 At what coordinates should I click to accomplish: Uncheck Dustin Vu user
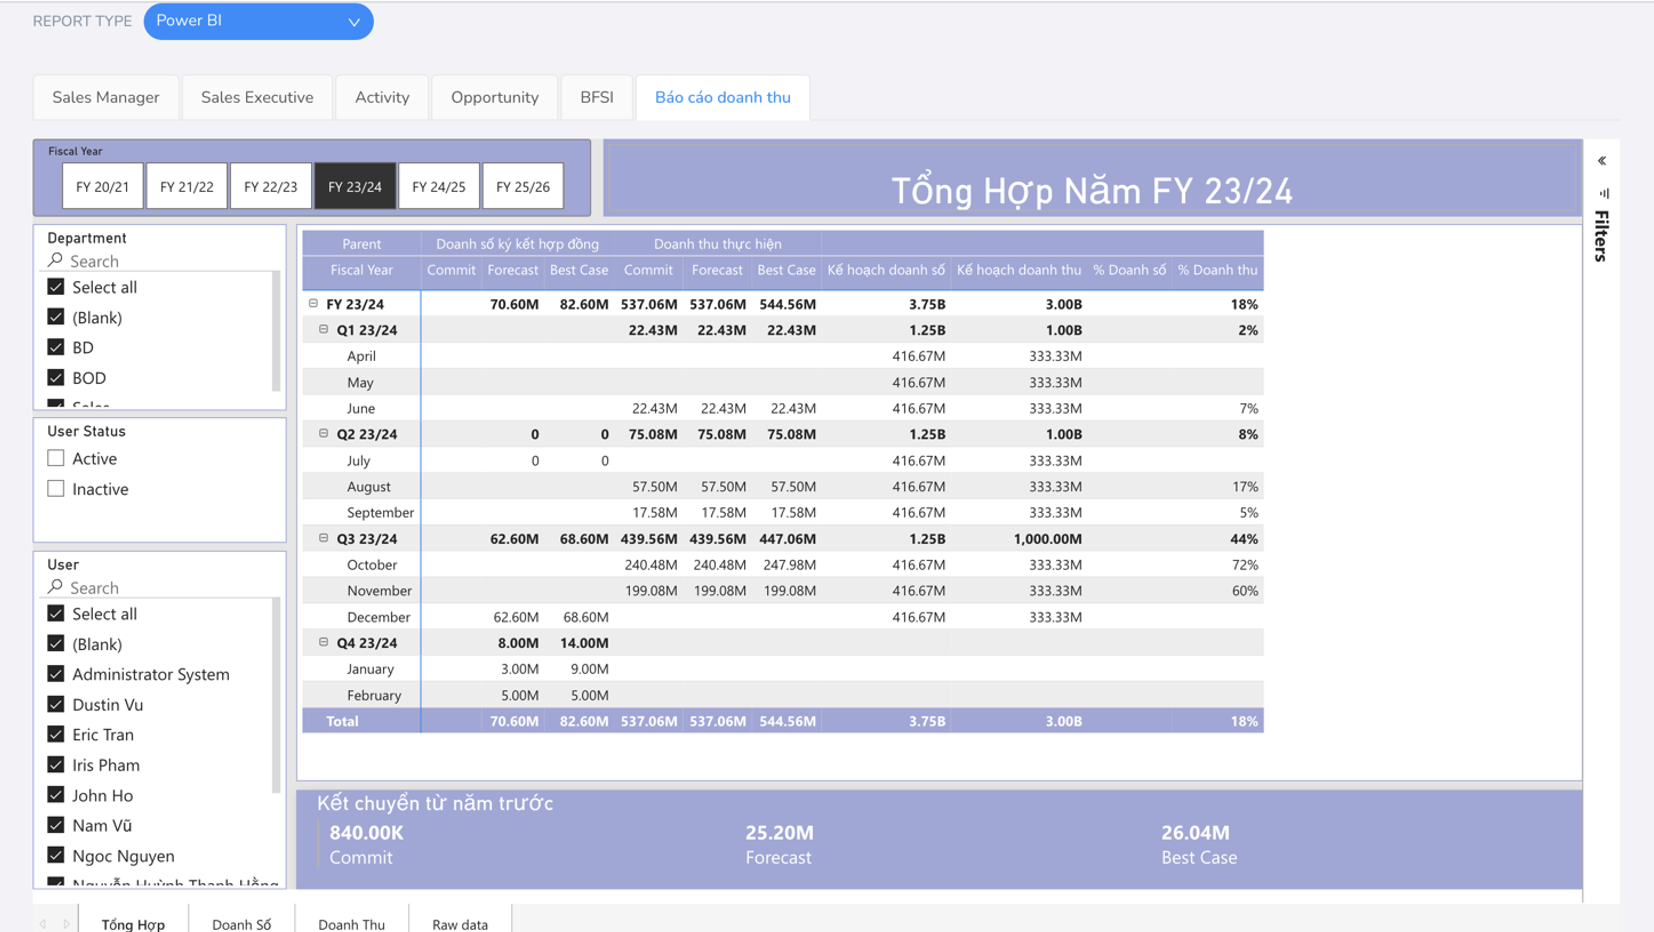pos(56,704)
